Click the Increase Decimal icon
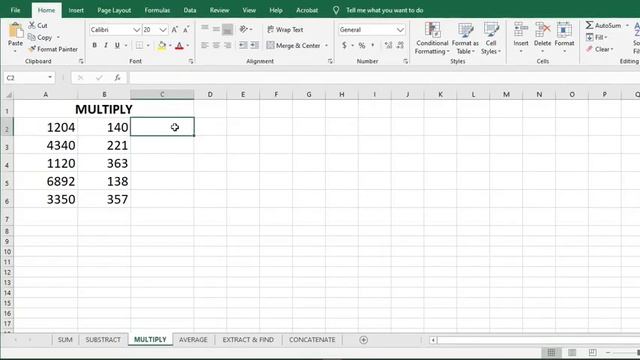The image size is (640, 360). (x=388, y=45)
